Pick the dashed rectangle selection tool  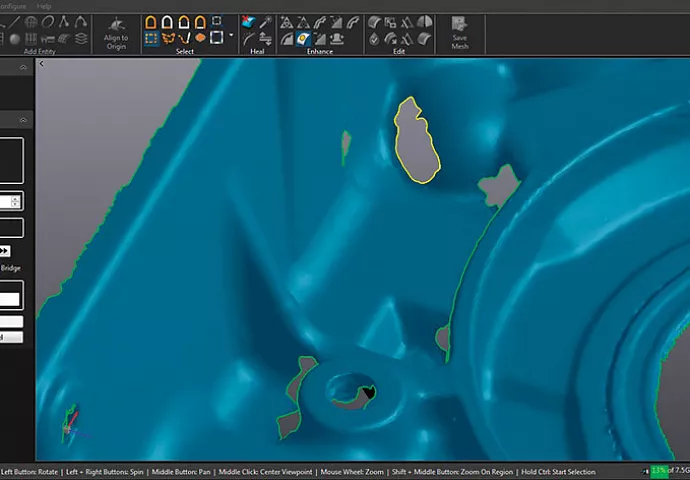pyautogui.click(x=151, y=39)
